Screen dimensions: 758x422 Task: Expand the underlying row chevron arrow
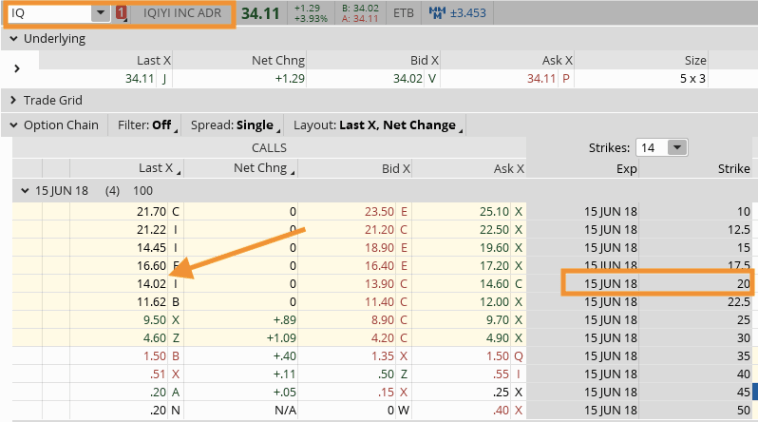17,69
